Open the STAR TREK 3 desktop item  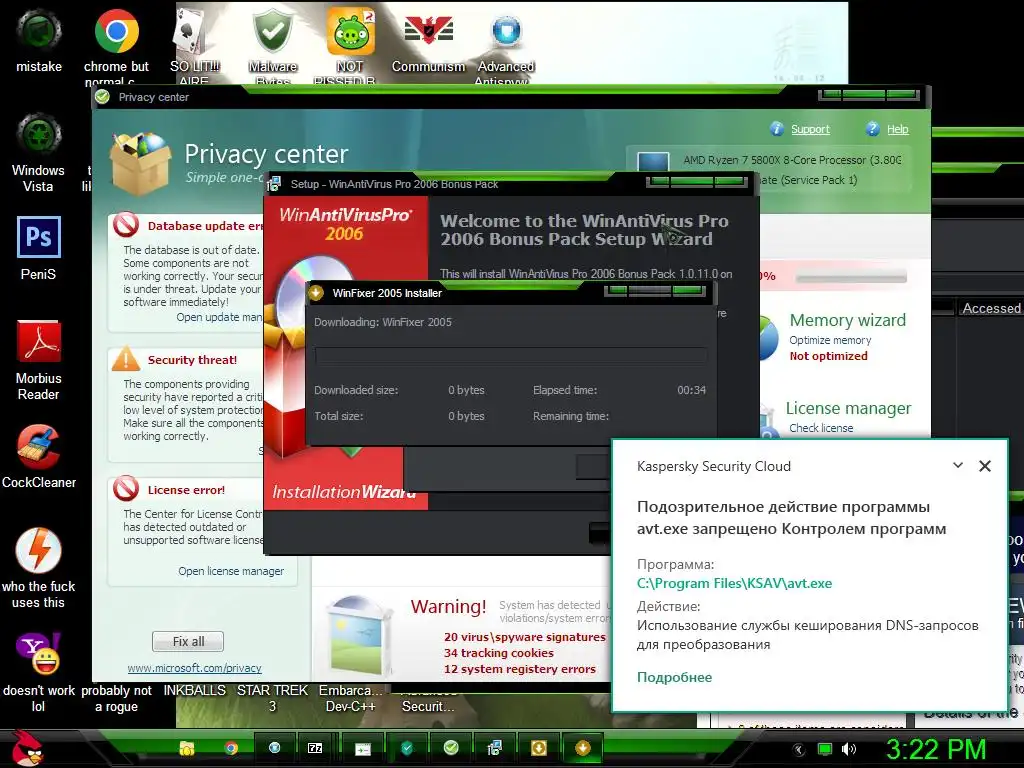(272, 698)
